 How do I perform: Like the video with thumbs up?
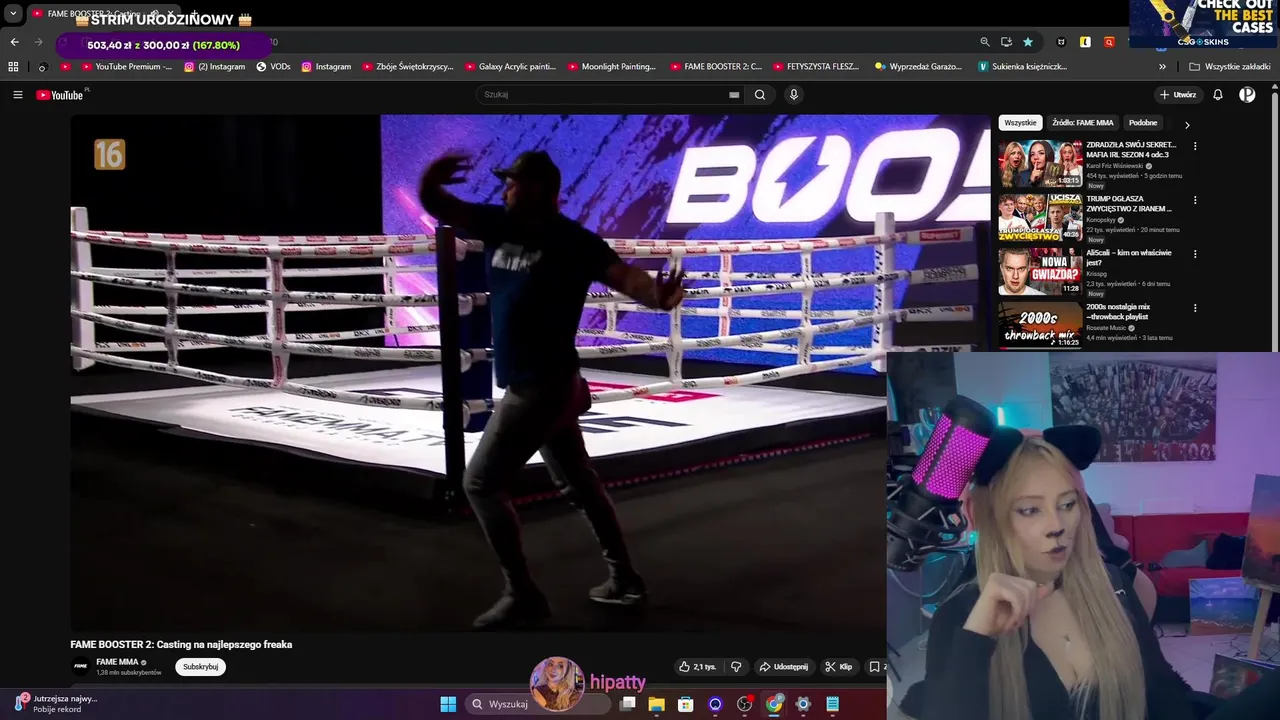[698, 667]
